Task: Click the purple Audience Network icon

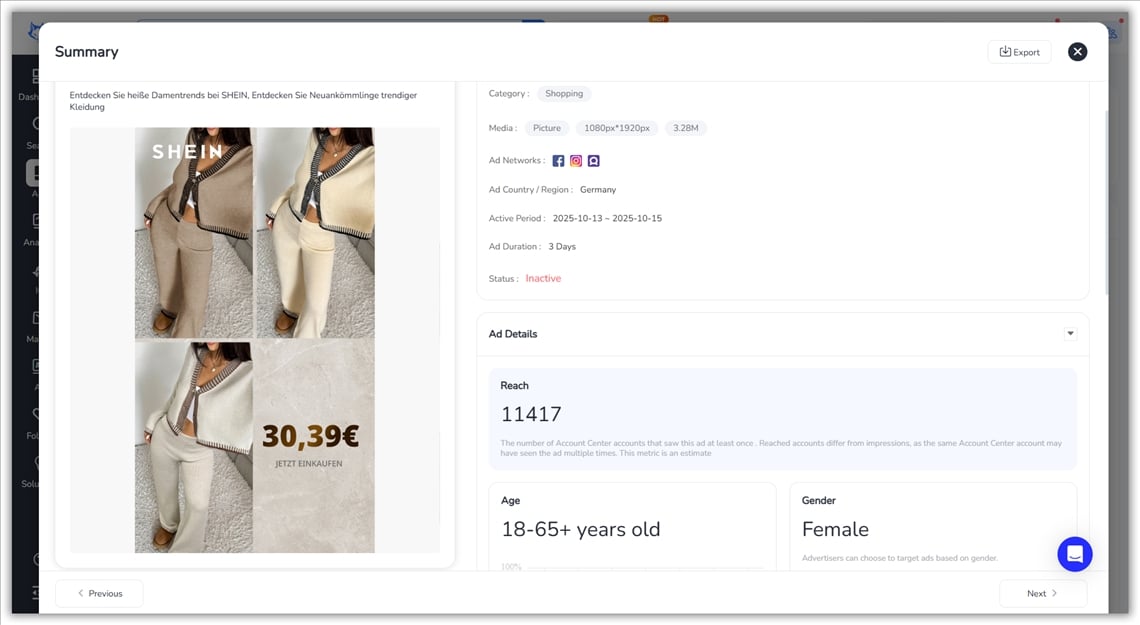Action: [x=594, y=161]
